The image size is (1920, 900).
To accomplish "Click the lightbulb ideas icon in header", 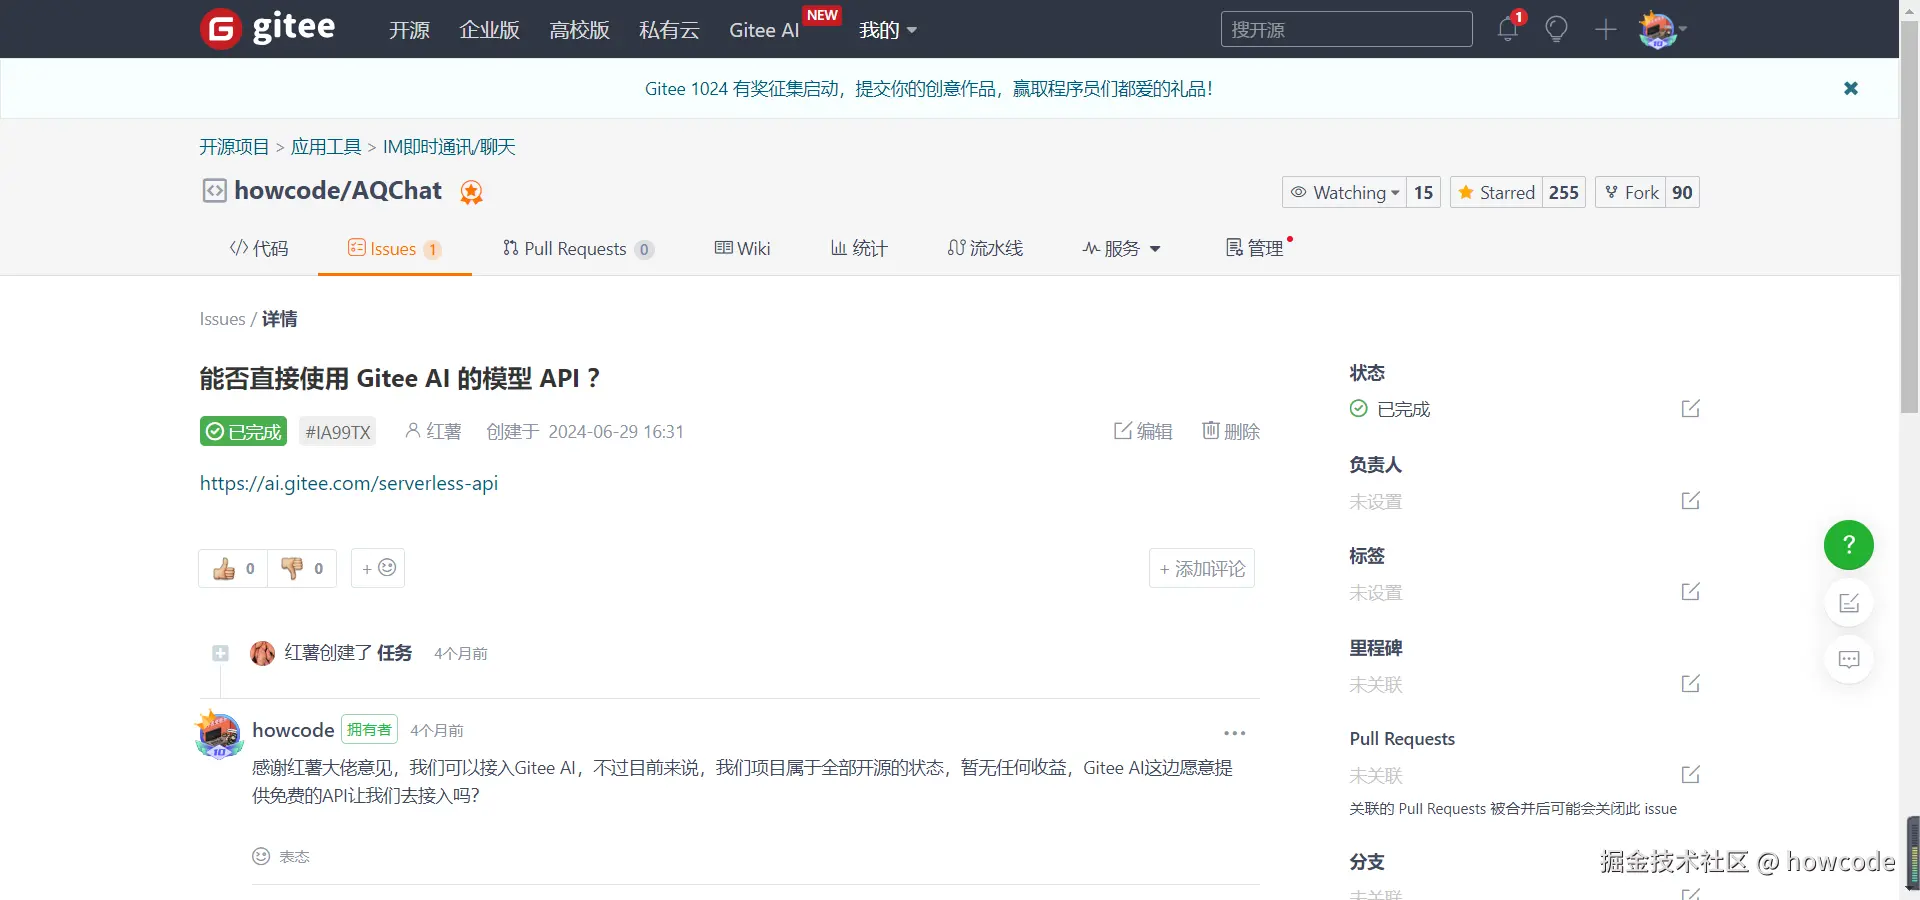I will point(1556,29).
